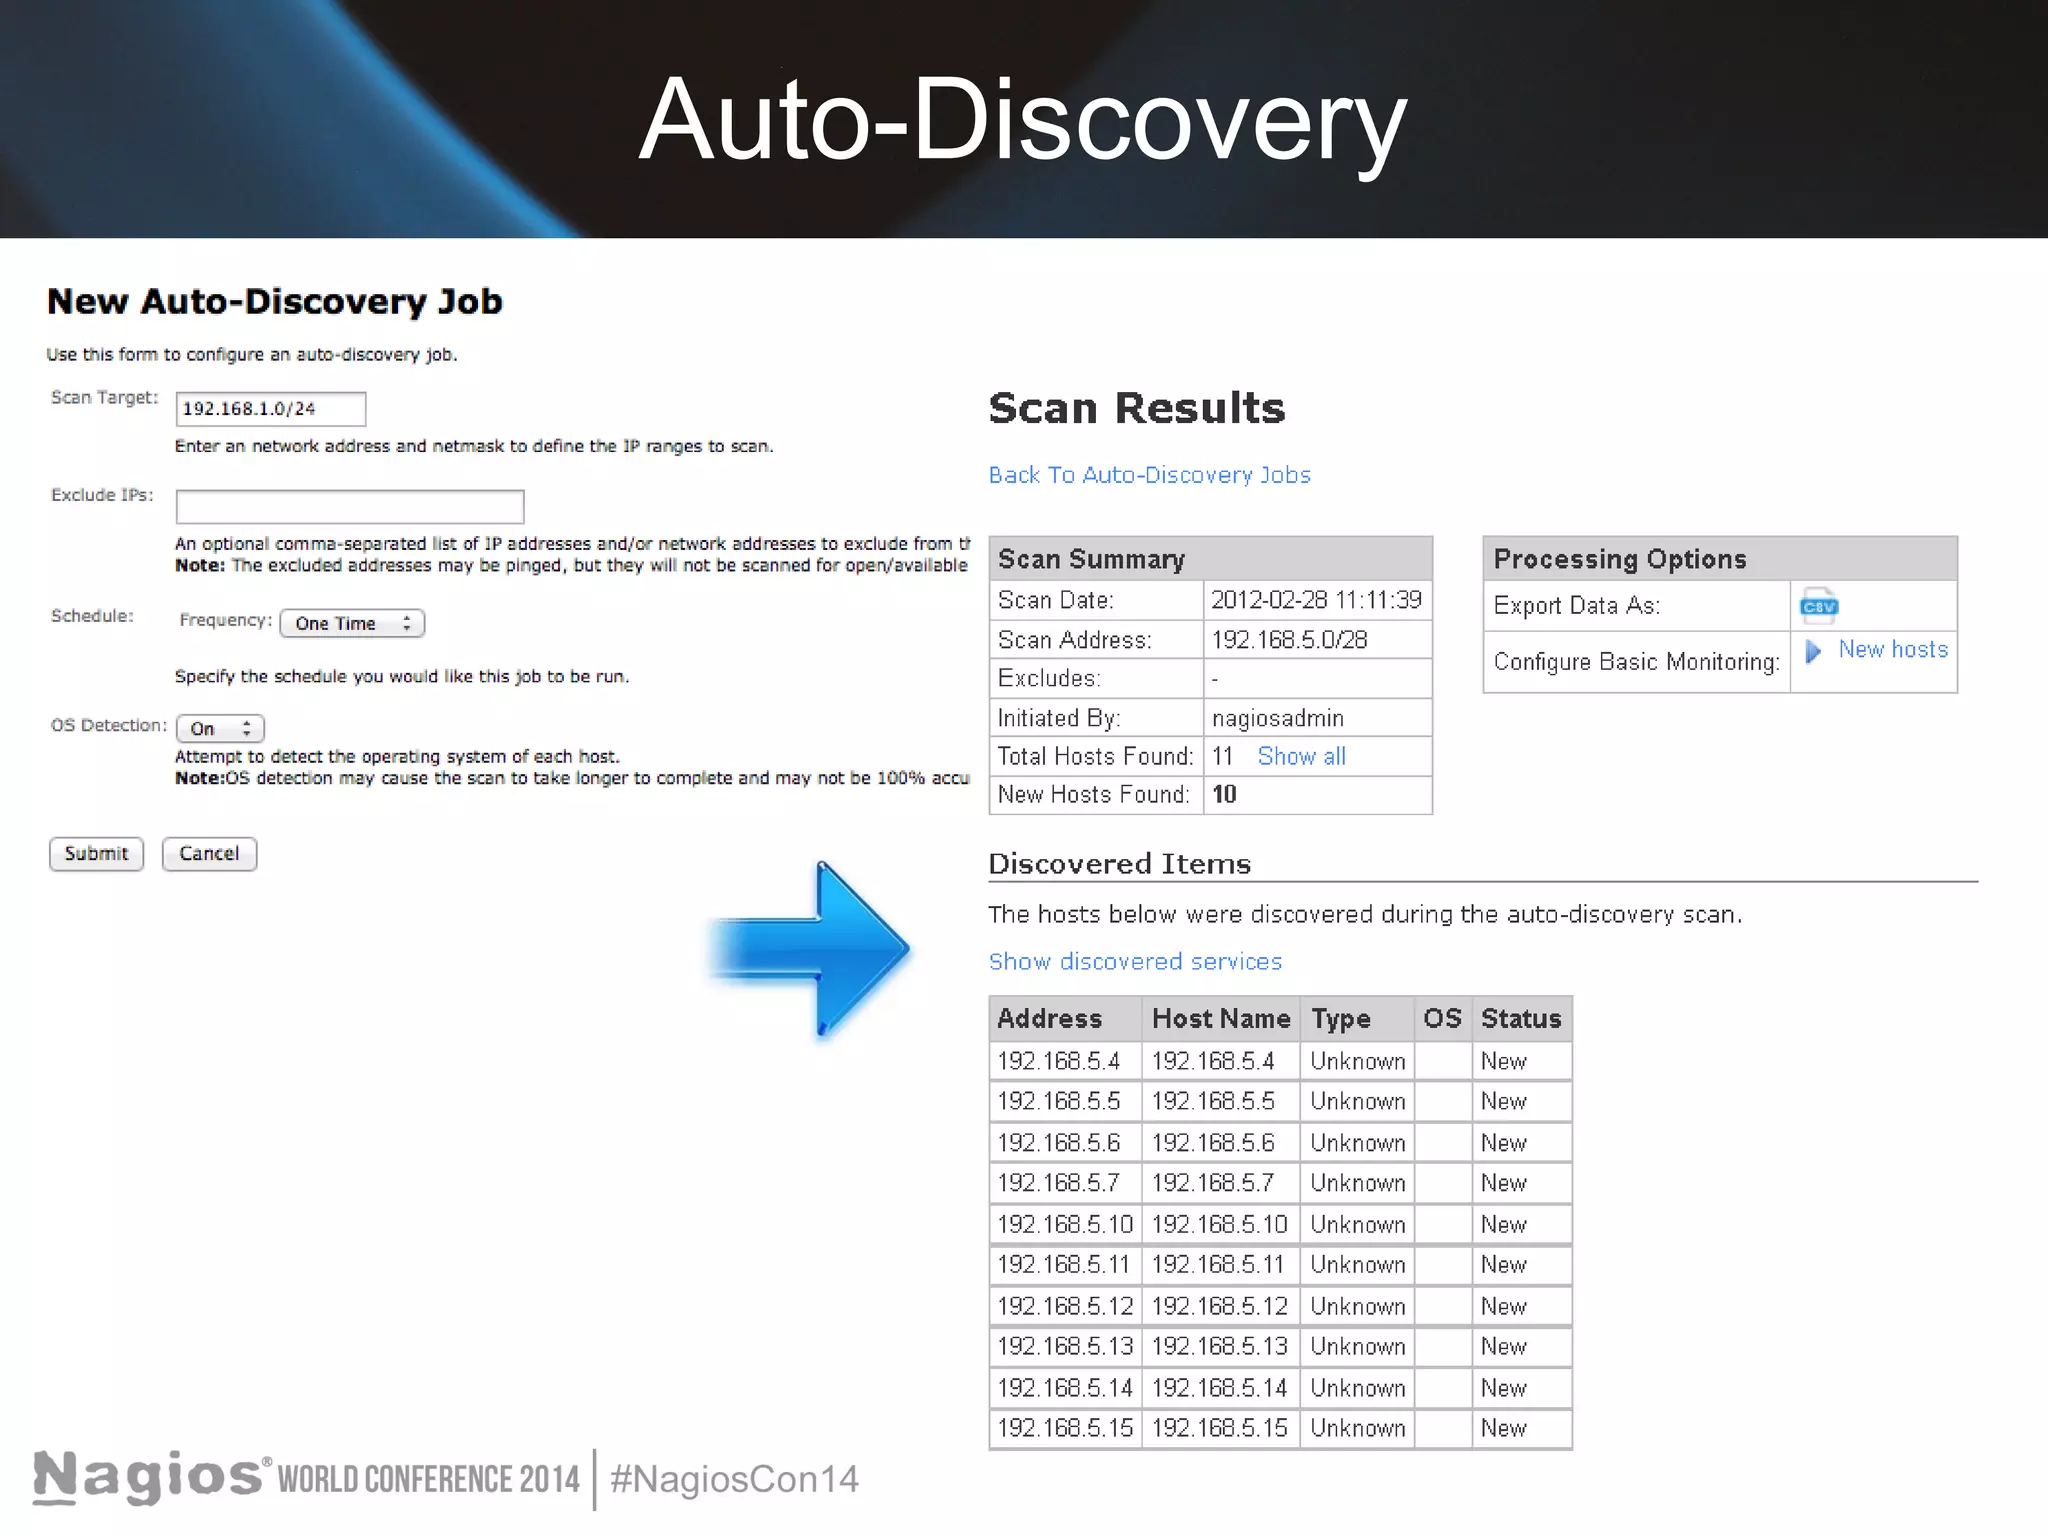Select address cell 192.168.5.10
The height and width of the screenshot is (1536, 2048).
pyautogui.click(x=1065, y=1224)
